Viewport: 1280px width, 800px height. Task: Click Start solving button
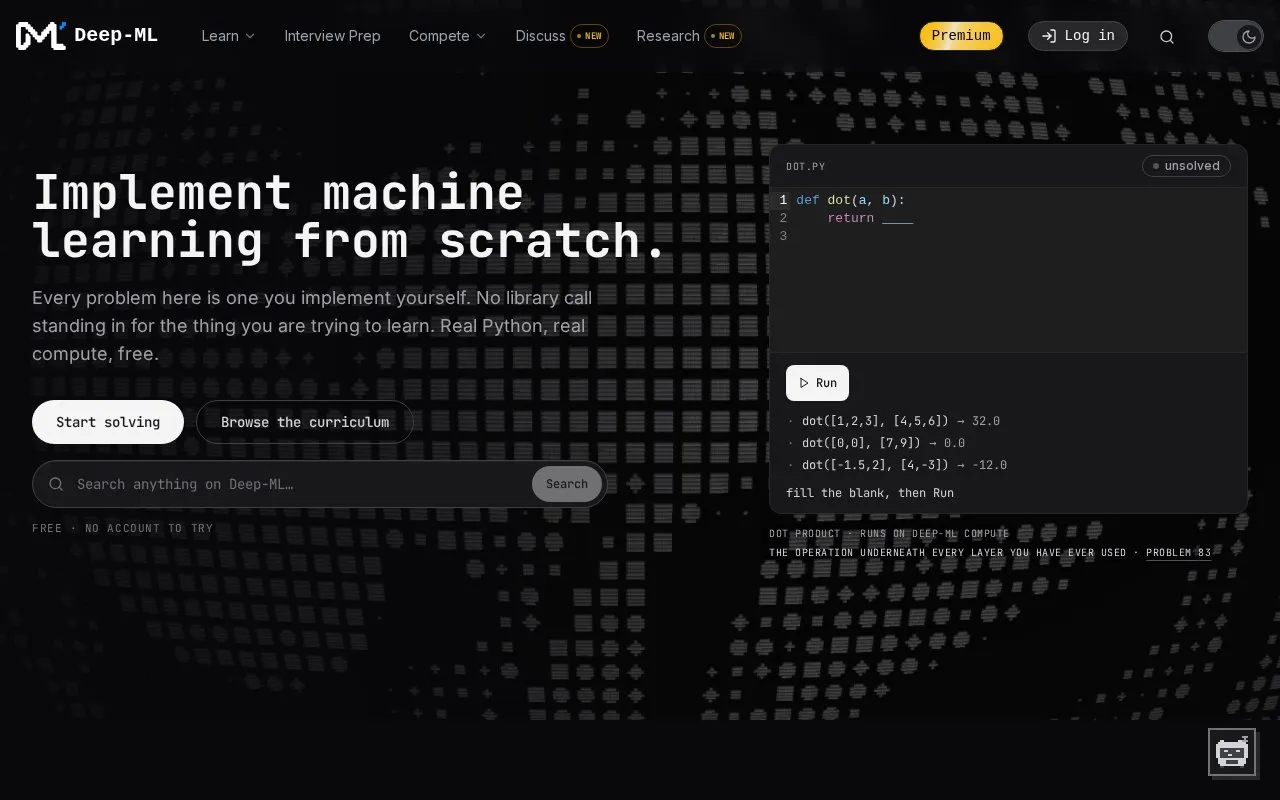[108, 422]
